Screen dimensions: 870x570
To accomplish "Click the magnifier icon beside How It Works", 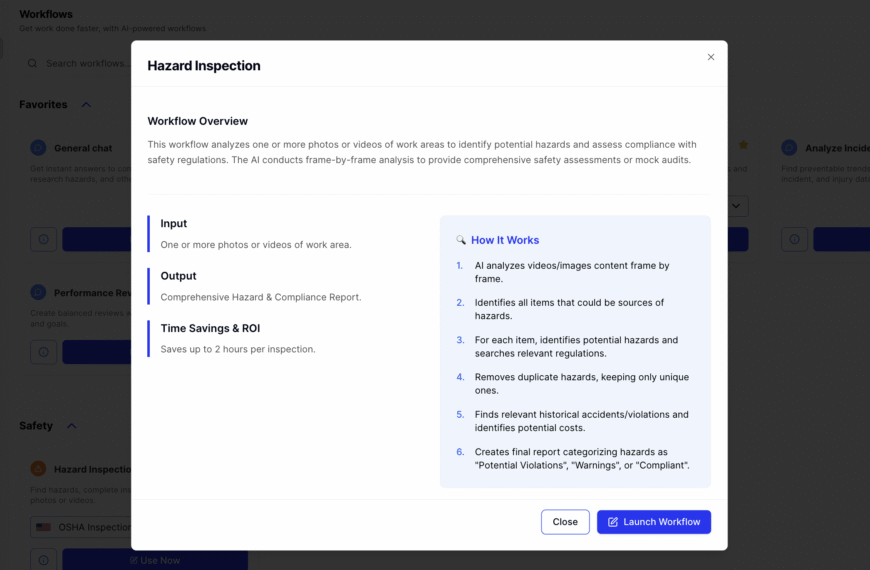I will point(461,240).
